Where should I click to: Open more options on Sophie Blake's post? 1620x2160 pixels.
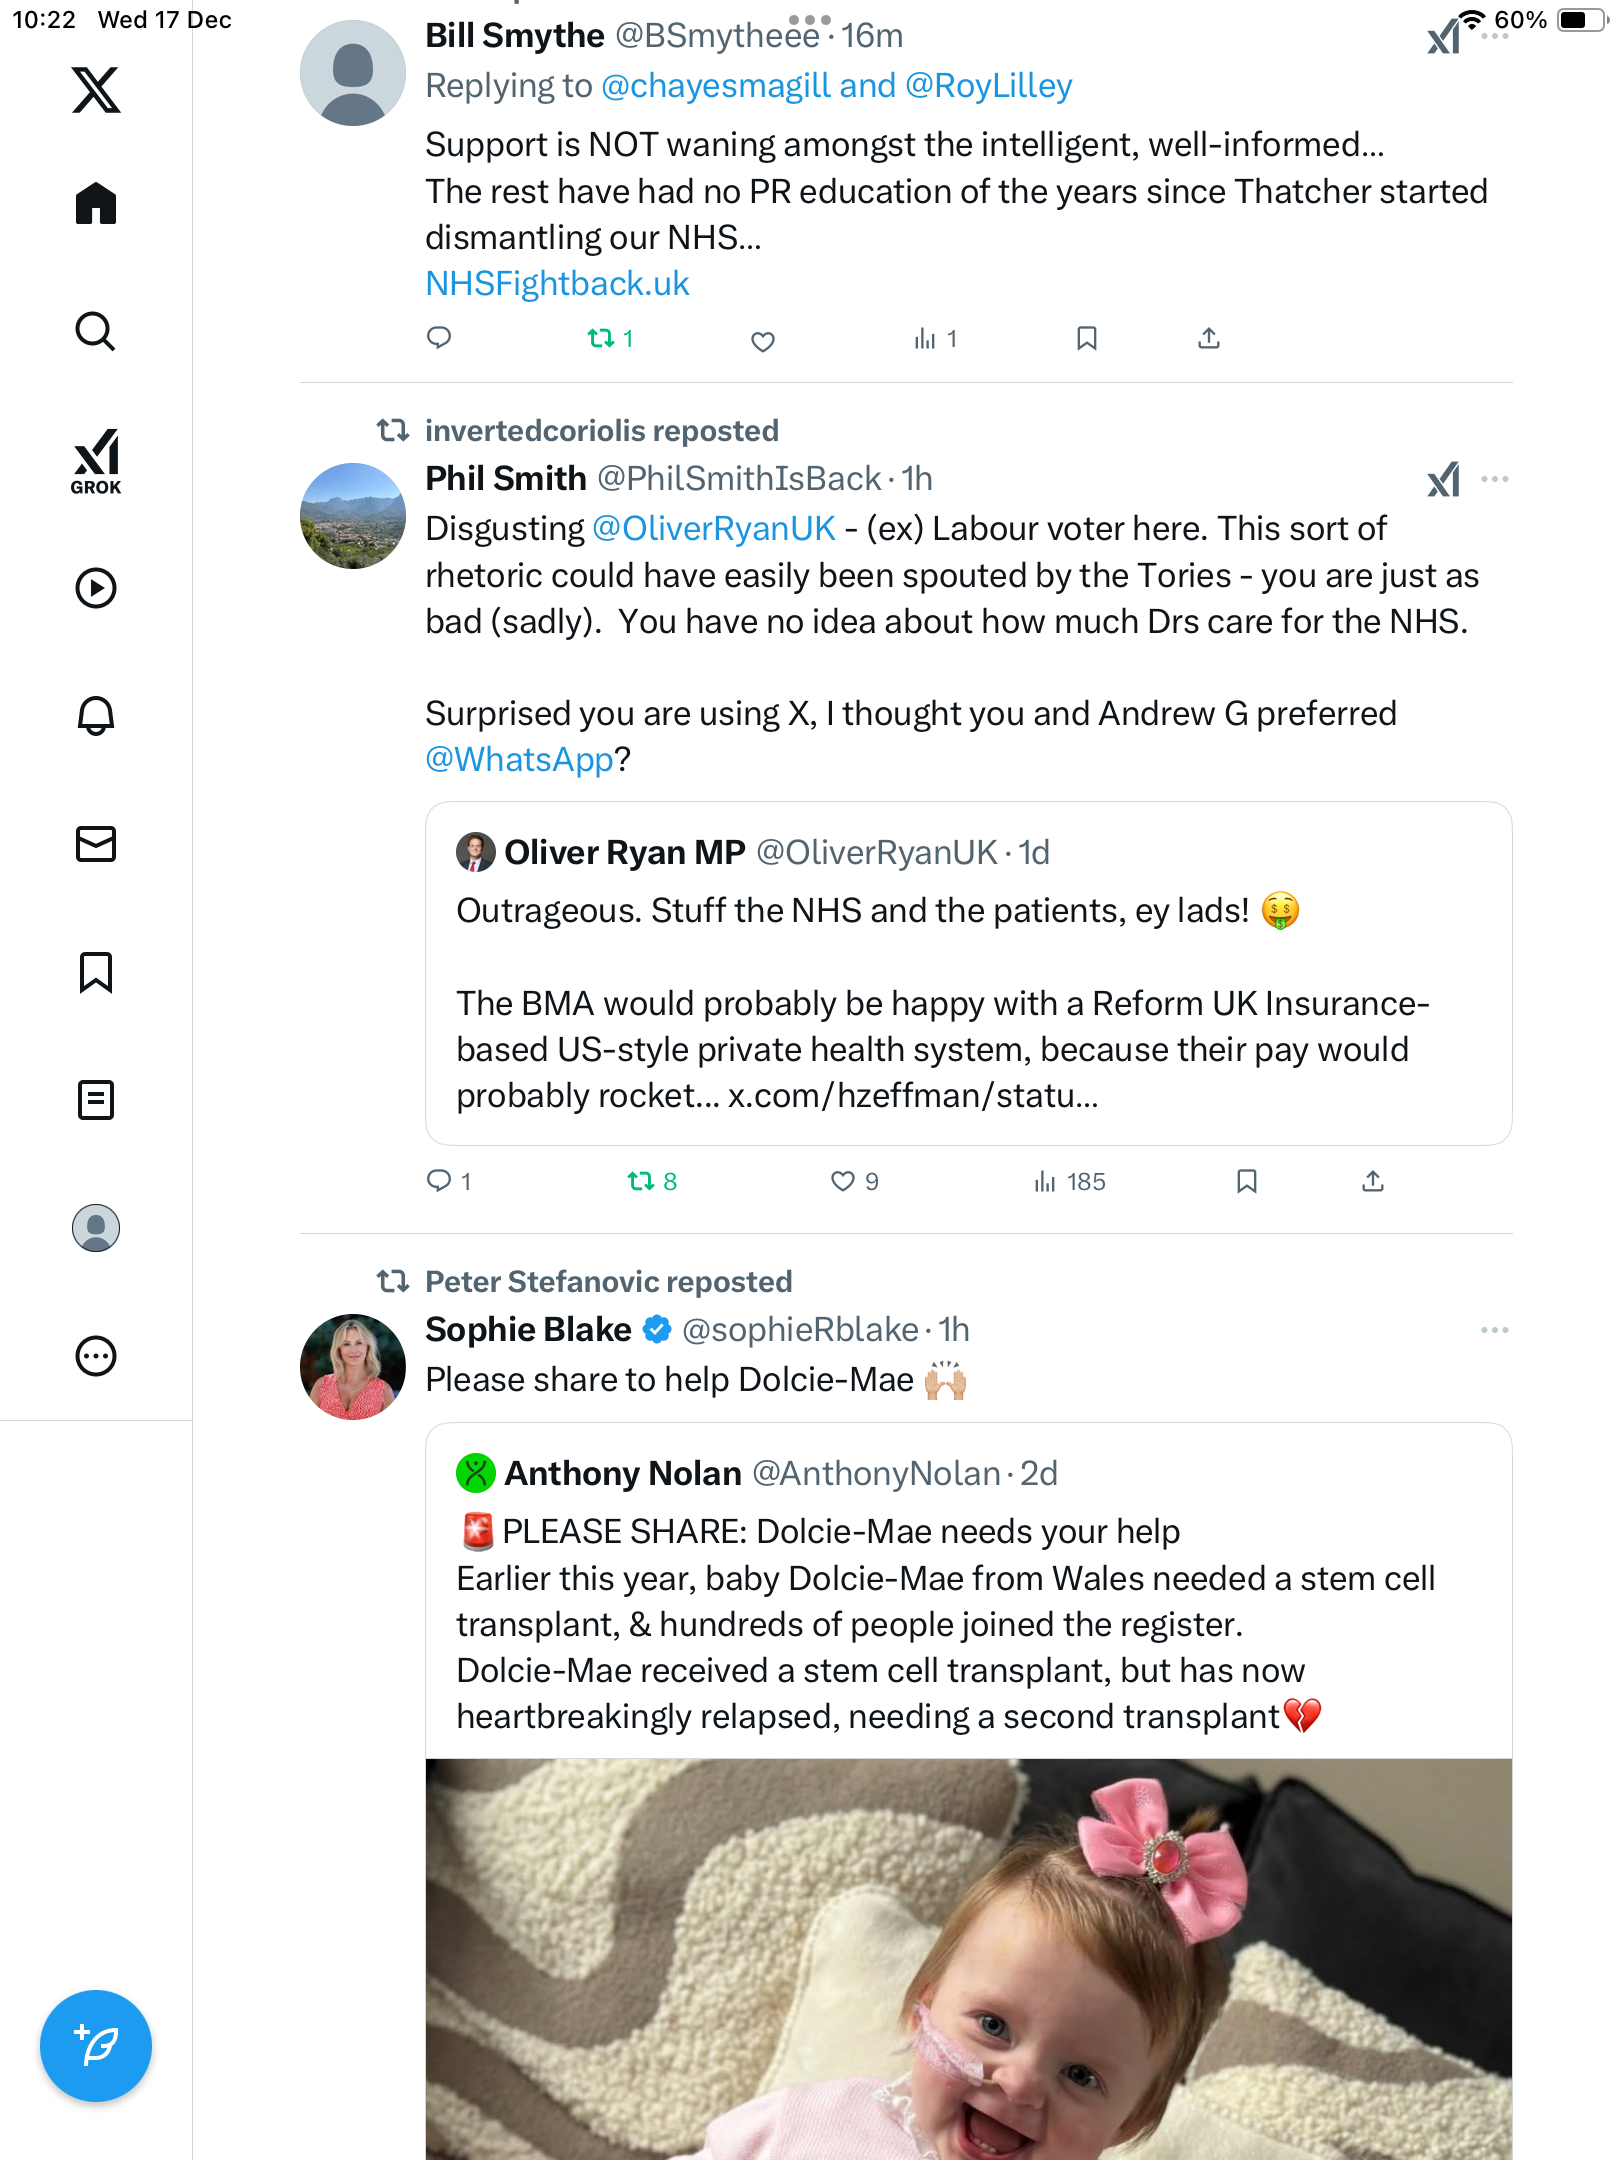pyautogui.click(x=1495, y=1330)
